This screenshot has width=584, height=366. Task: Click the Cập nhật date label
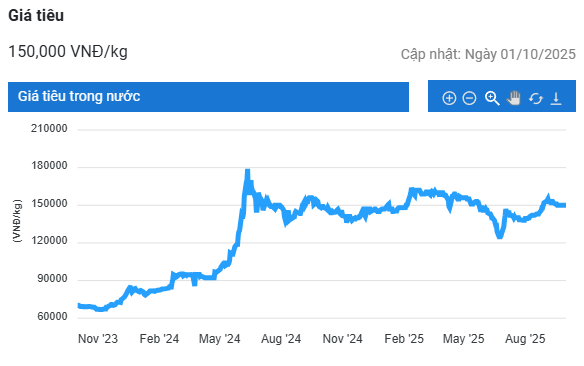click(488, 54)
